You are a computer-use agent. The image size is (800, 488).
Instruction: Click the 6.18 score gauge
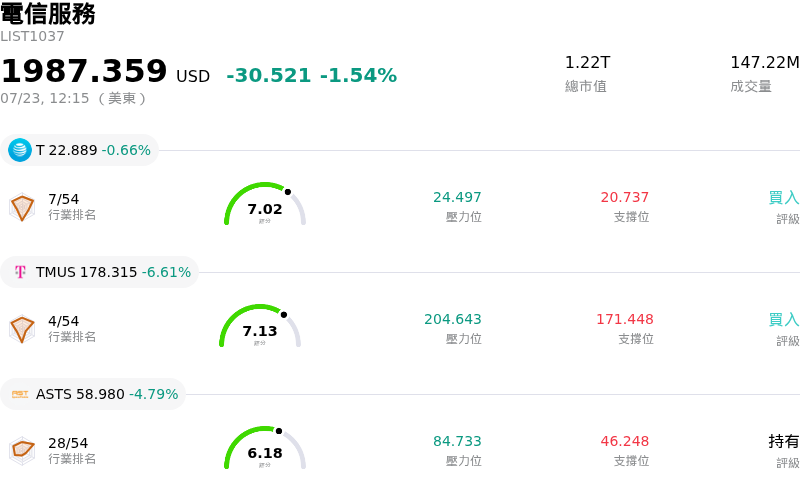[x=265, y=448]
